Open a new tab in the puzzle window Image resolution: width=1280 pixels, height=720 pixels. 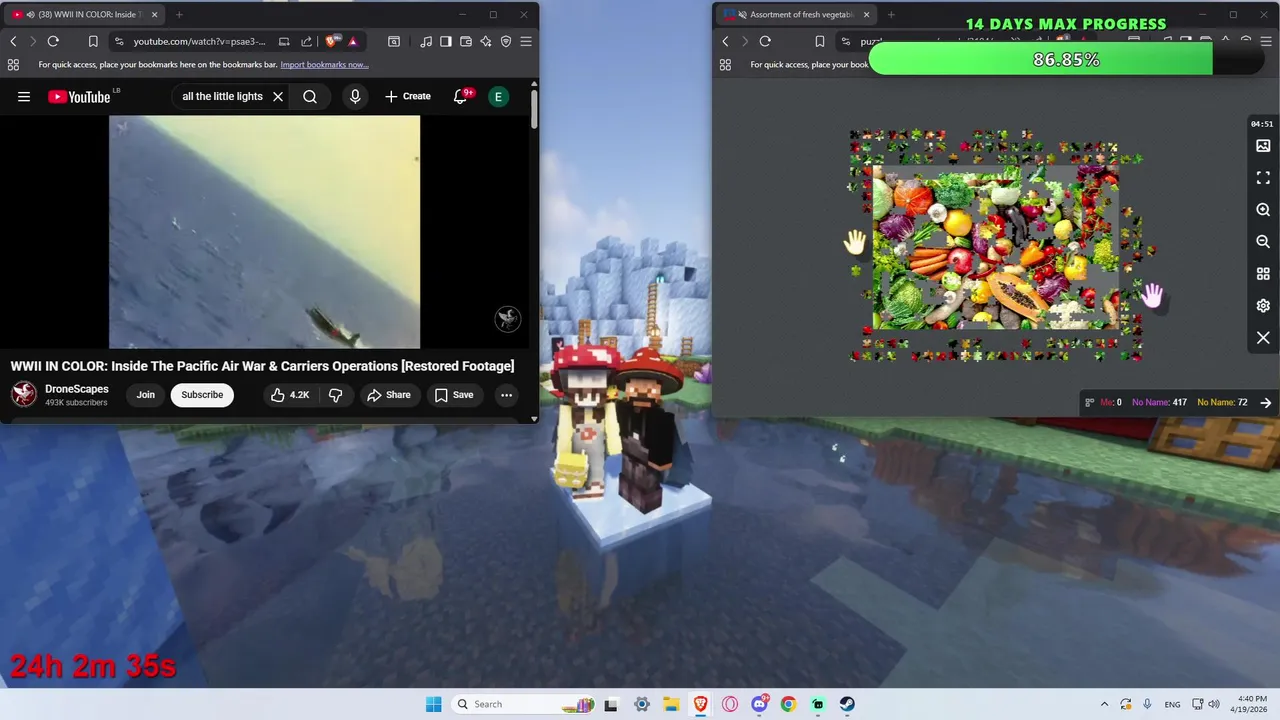pyautogui.click(x=891, y=15)
